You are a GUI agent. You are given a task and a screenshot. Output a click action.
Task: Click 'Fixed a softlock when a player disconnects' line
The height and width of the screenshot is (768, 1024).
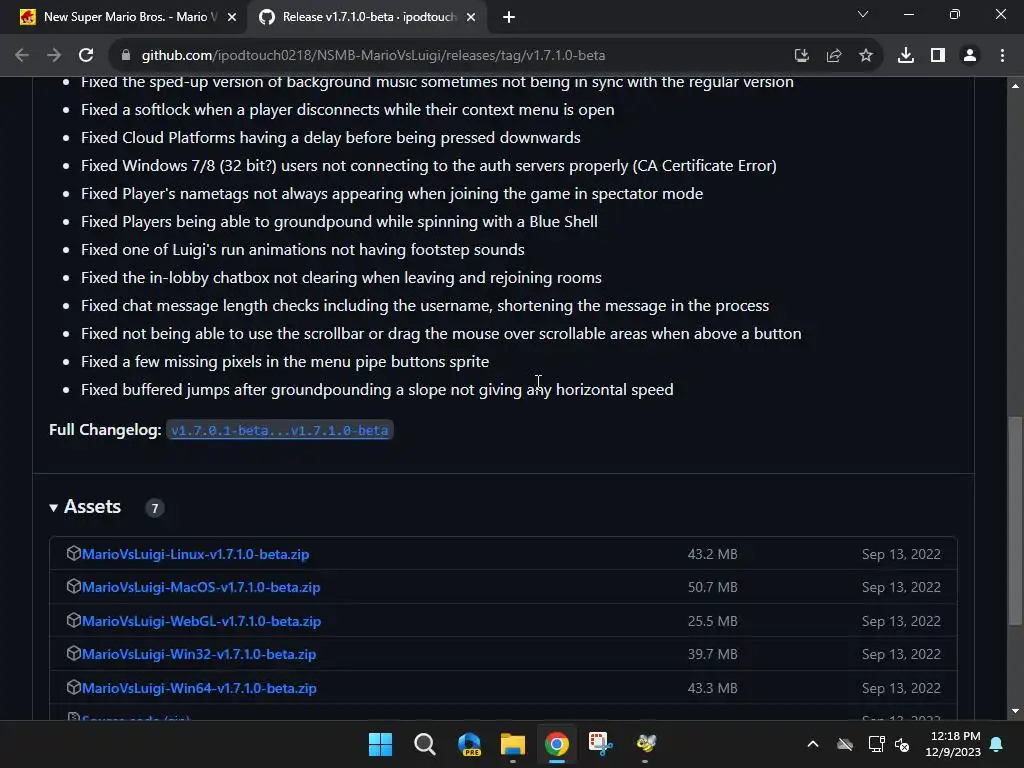coord(347,110)
